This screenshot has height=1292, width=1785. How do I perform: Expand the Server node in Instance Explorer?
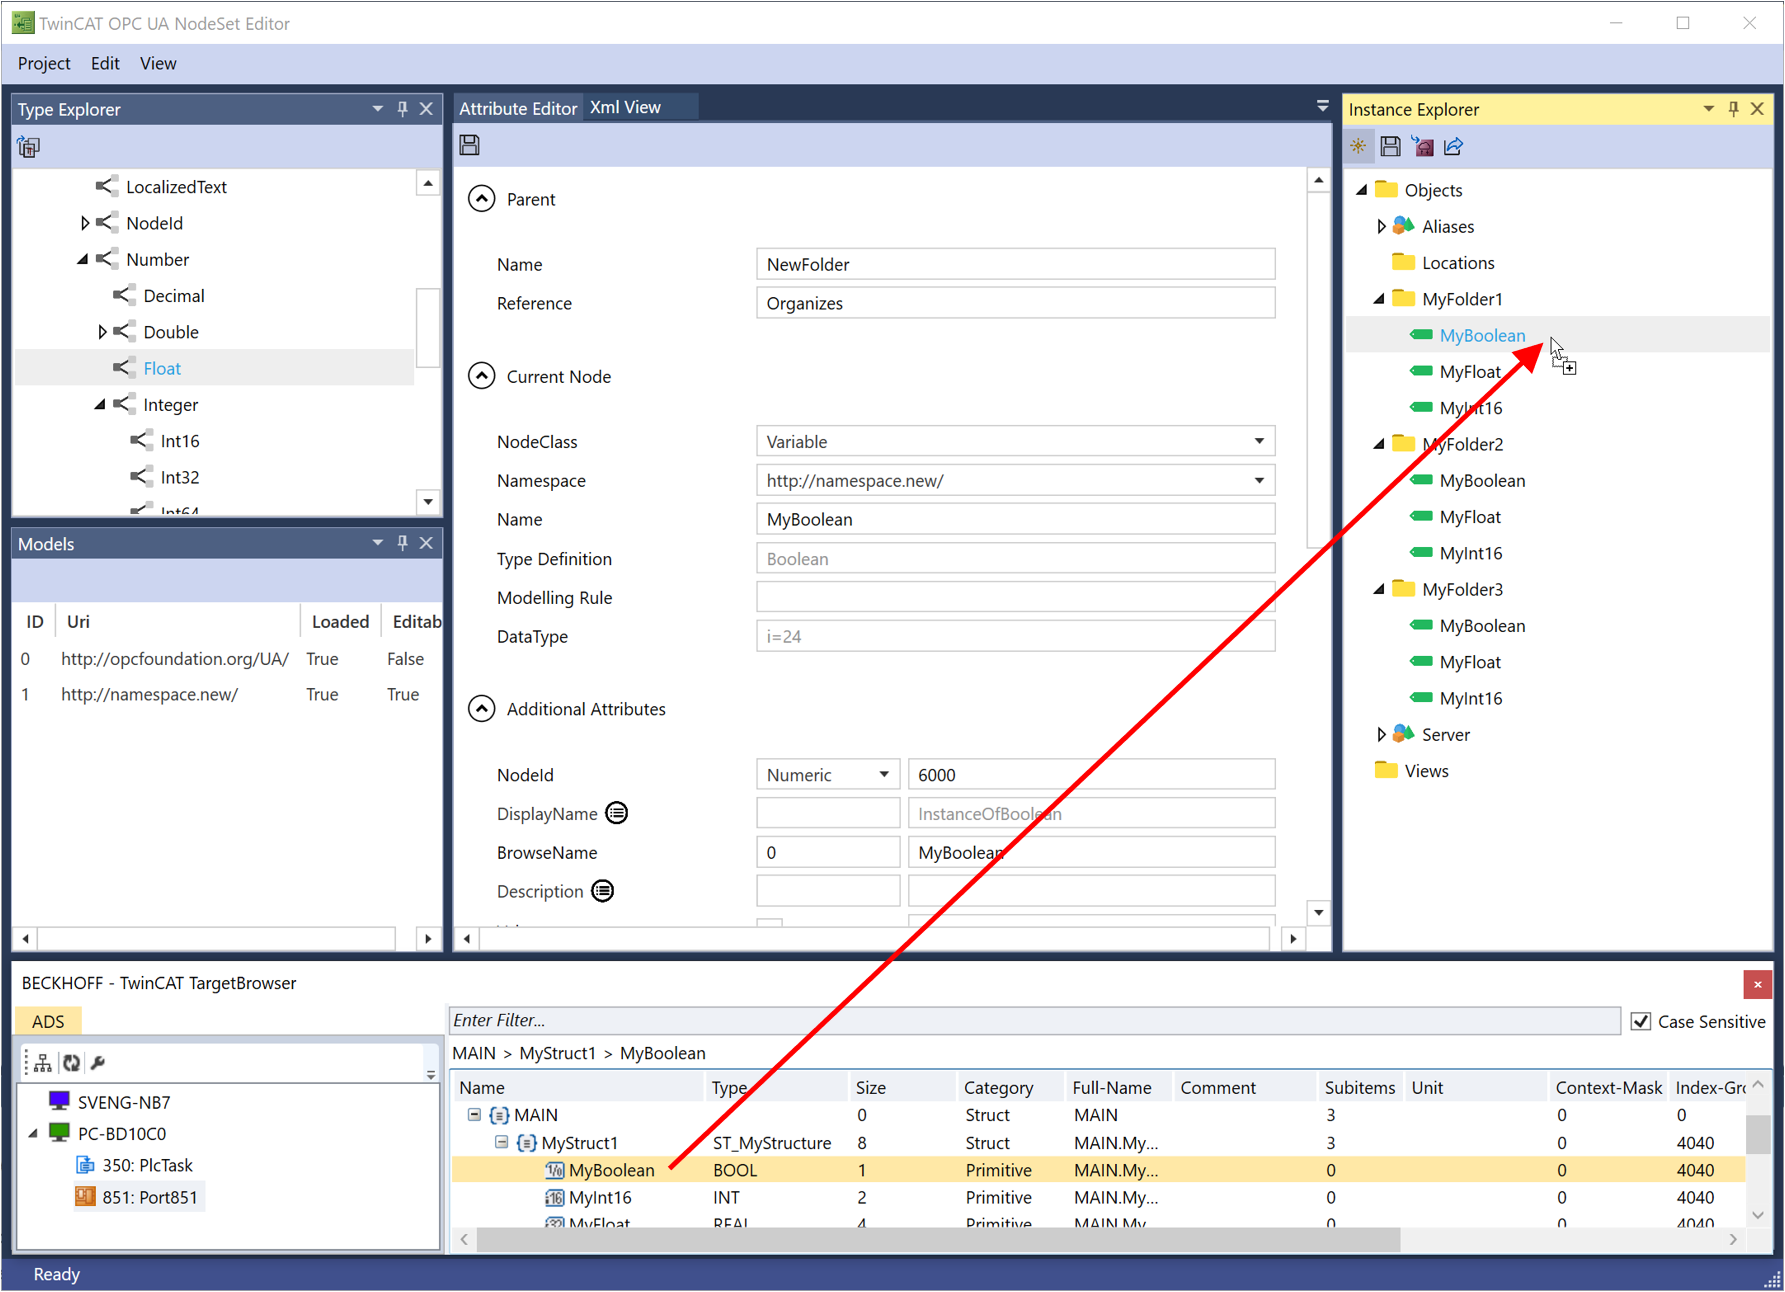[x=1381, y=734]
